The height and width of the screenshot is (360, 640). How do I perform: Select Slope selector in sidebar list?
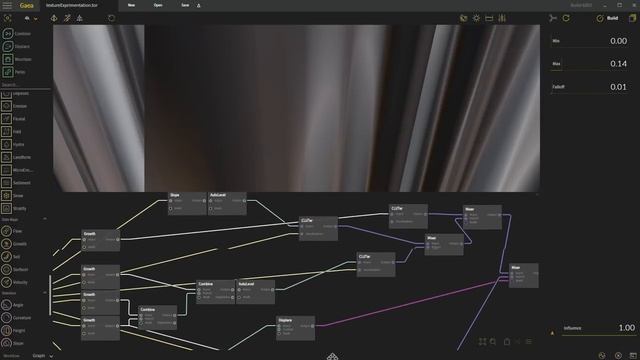12,343
